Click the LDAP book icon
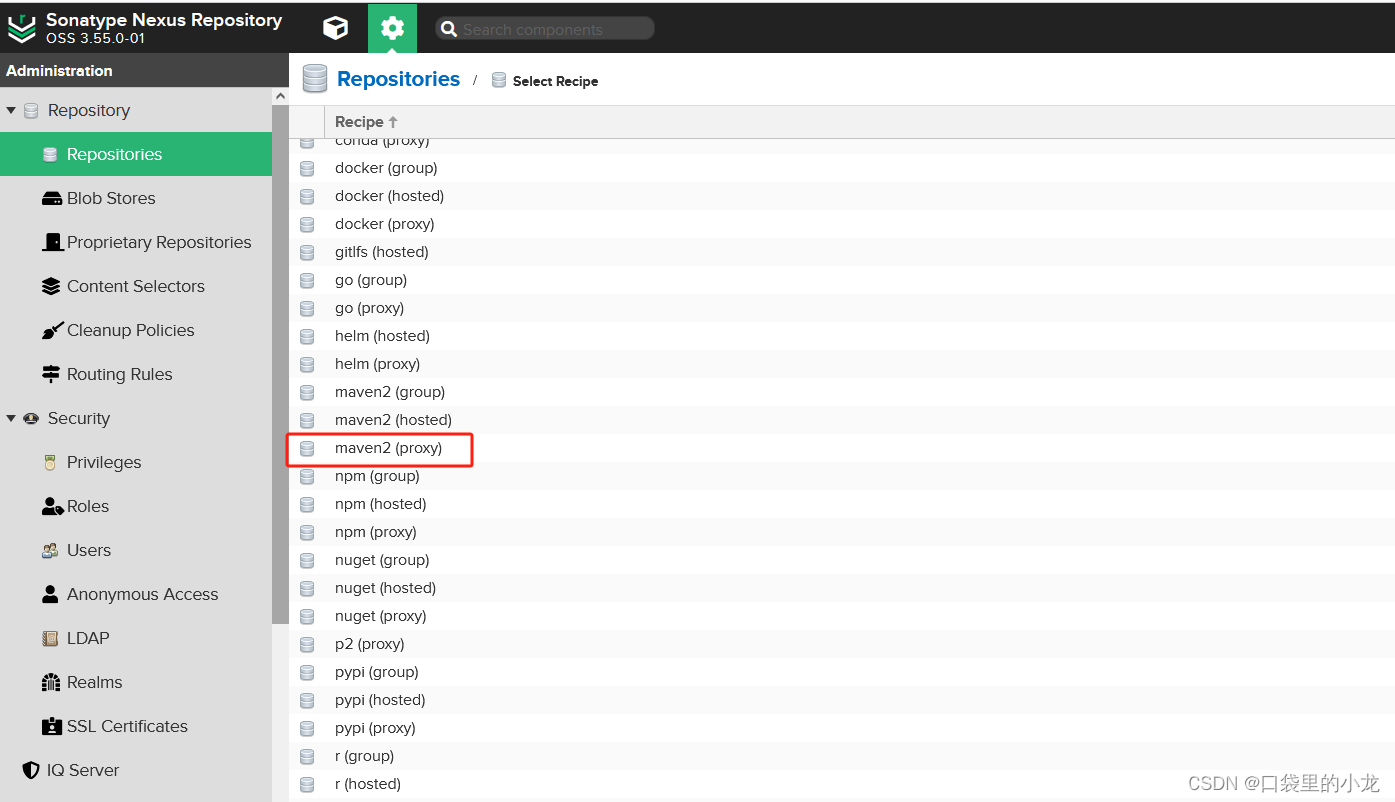 [x=50, y=638]
